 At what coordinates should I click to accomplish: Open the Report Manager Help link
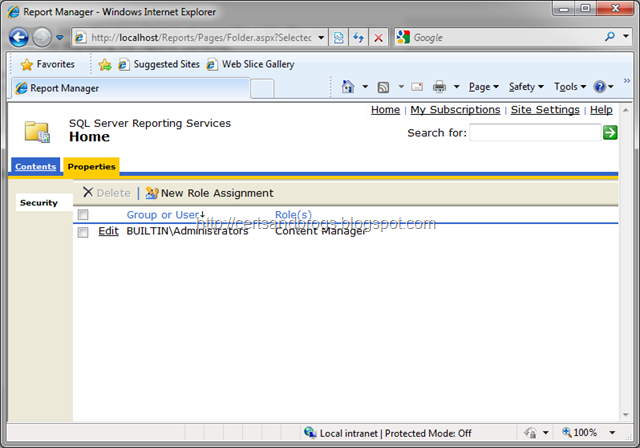click(x=601, y=110)
